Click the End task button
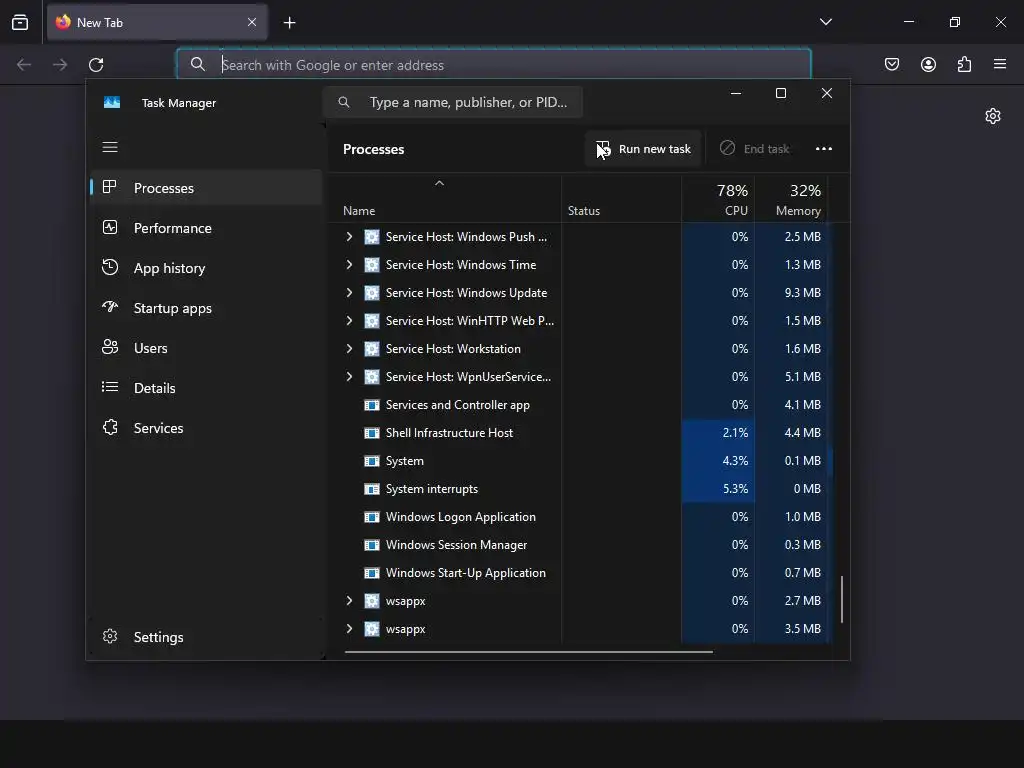This screenshot has width=1024, height=768. coord(754,149)
